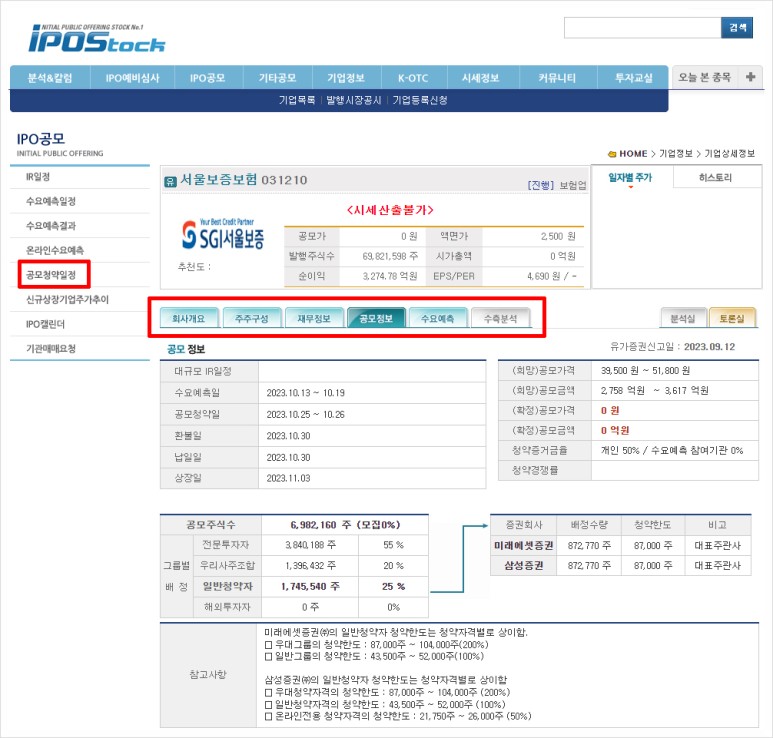Open the 투자교실 menu
773x738 pixels.
(x=633, y=78)
